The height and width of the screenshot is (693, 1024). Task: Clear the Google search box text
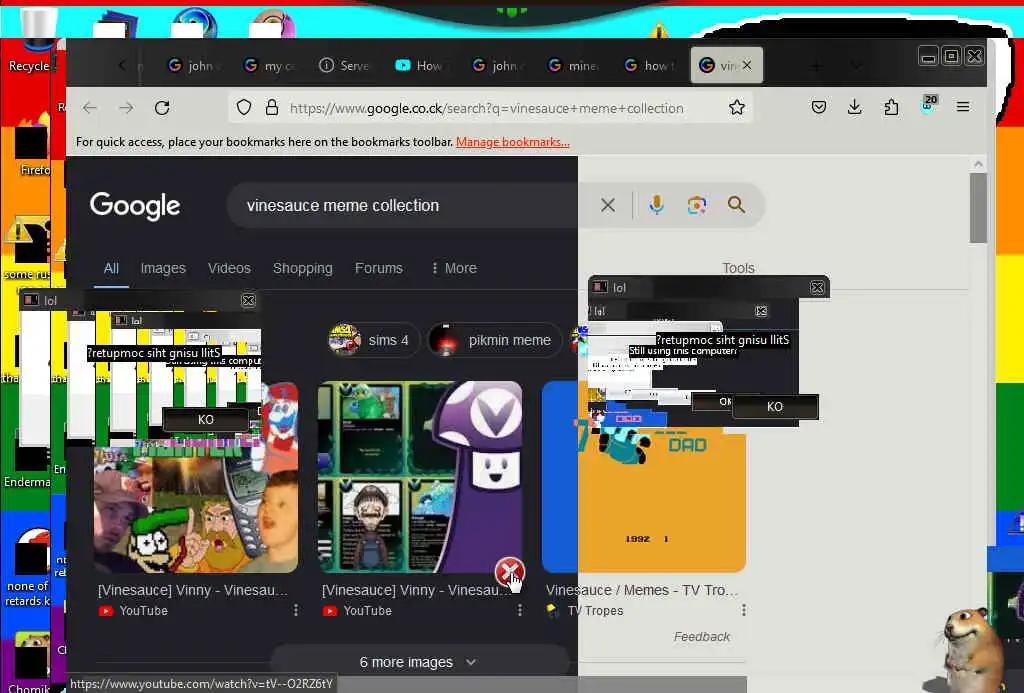608,205
